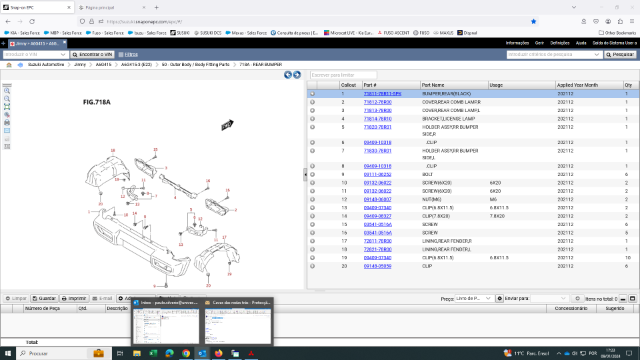Select radio button for callout 9 BOLT row

click(x=312, y=174)
